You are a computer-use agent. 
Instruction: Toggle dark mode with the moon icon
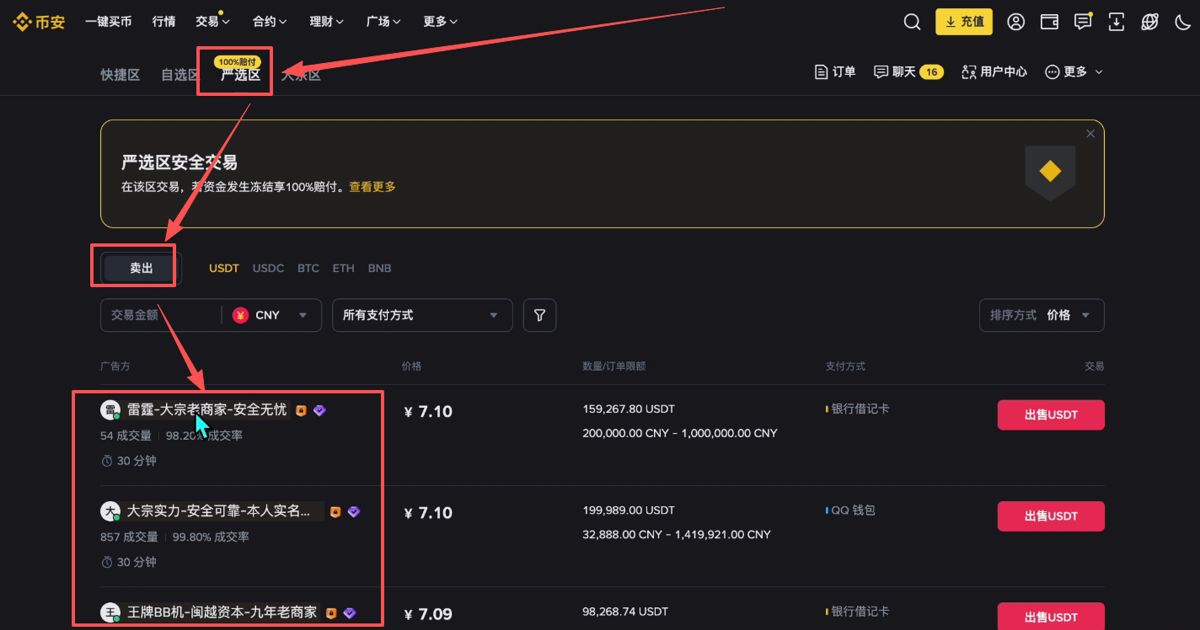pos(1183,20)
